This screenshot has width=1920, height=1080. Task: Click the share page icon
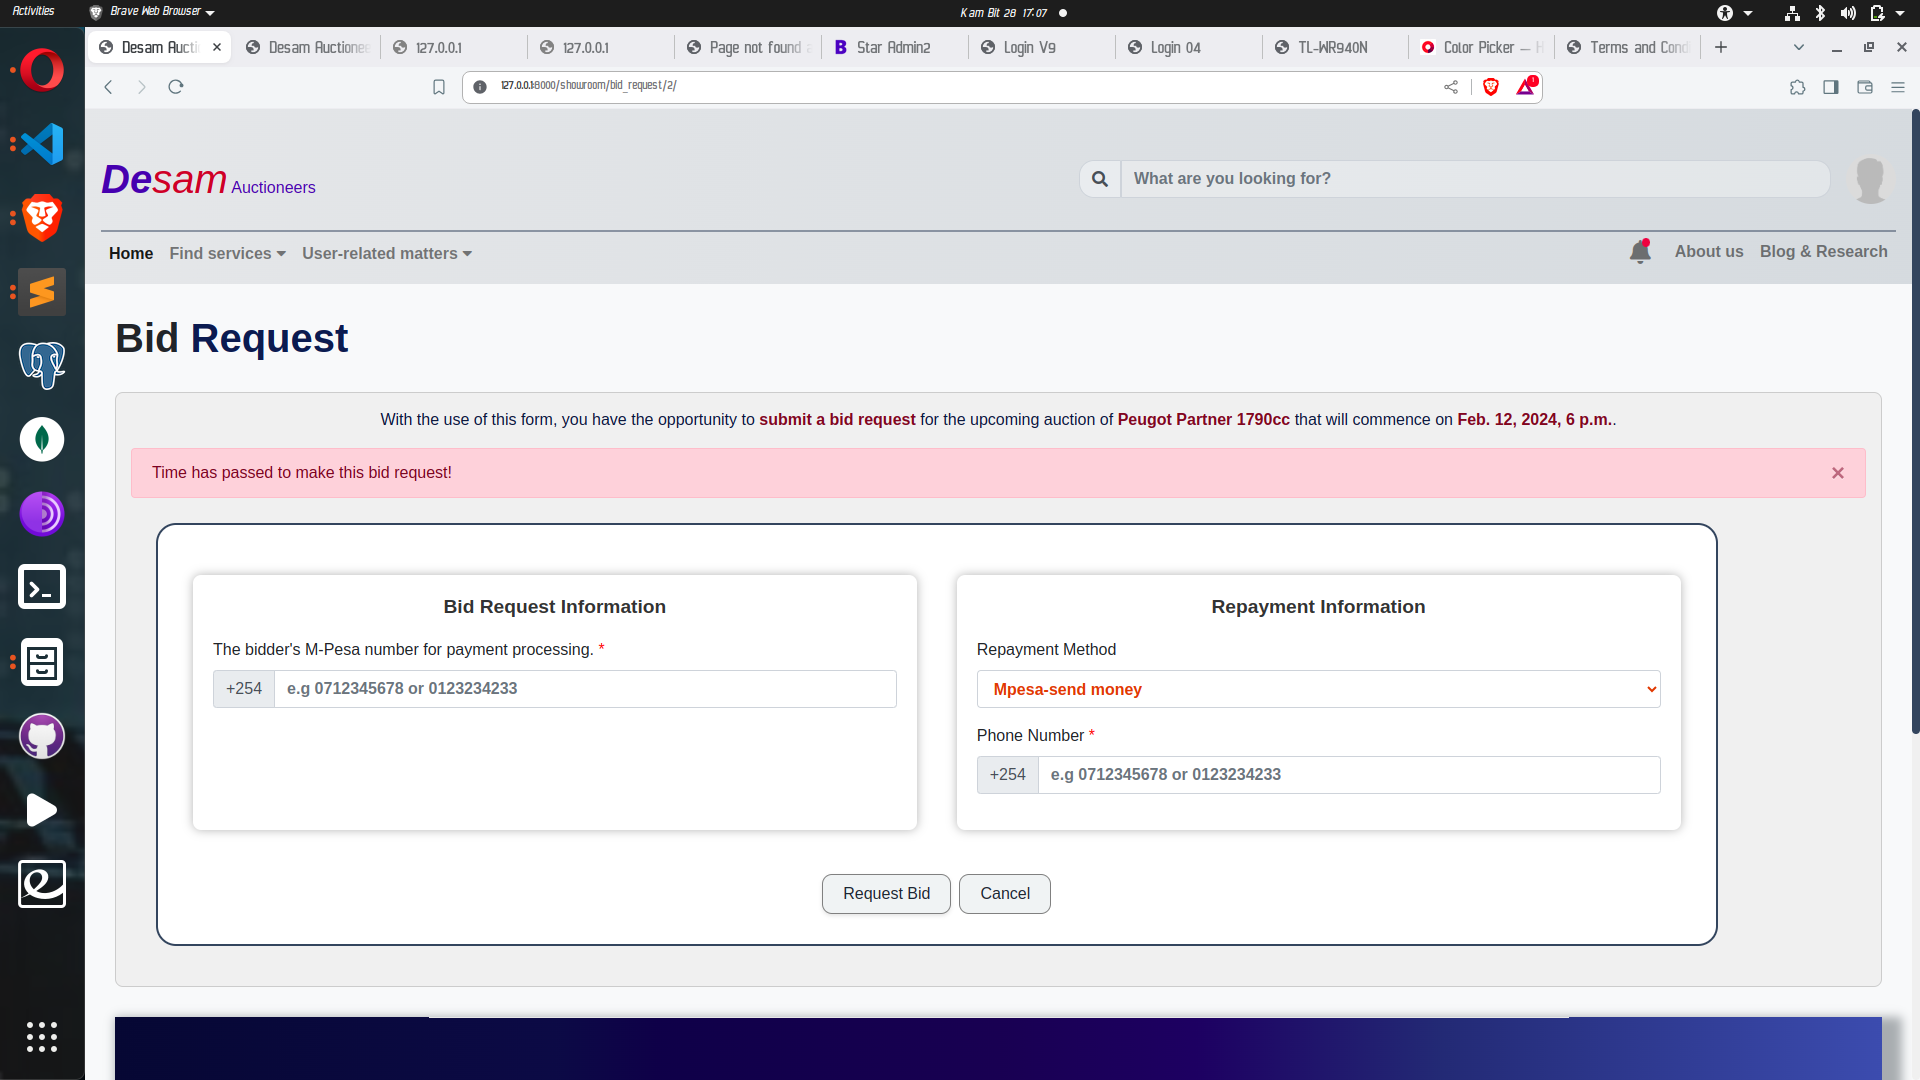pos(1451,87)
